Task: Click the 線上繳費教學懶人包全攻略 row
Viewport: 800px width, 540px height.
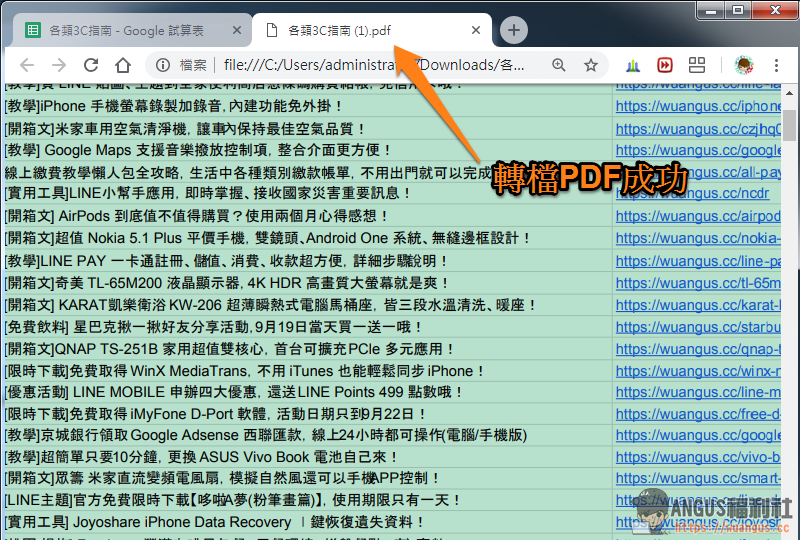Action: click(248, 173)
